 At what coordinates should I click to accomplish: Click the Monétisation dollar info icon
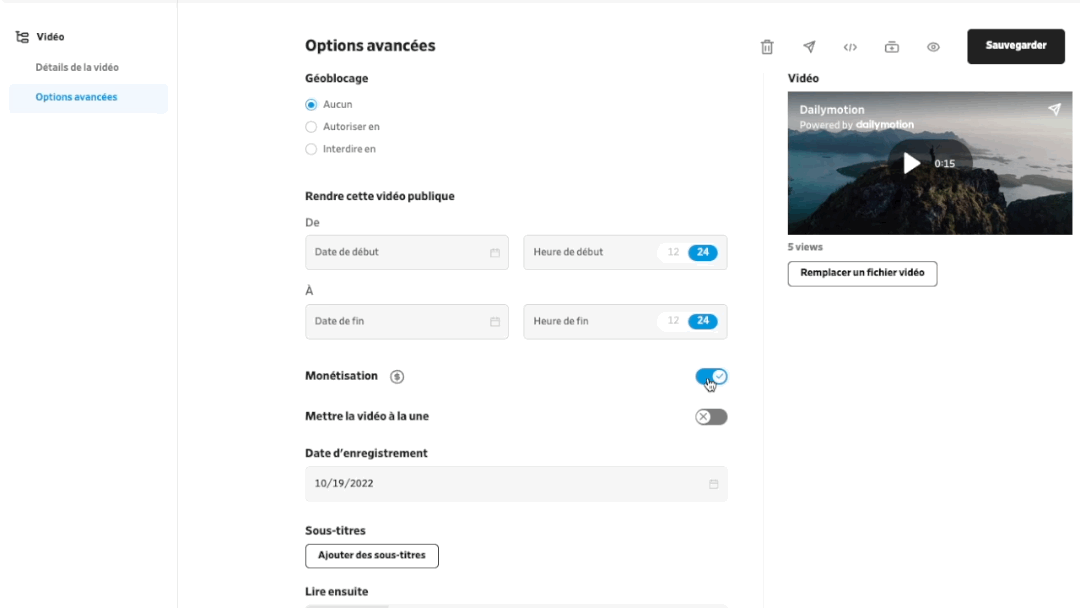pyautogui.click(x=397, y=377)
